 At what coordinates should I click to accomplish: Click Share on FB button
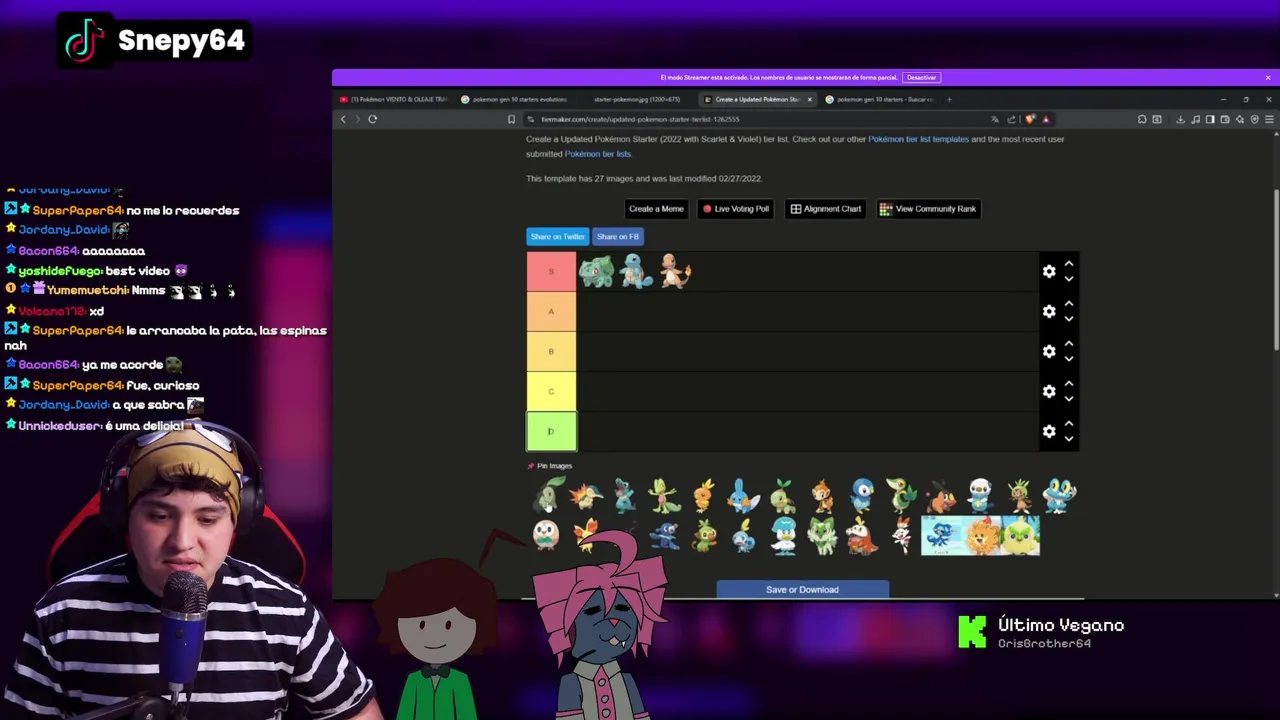(617, 237)
